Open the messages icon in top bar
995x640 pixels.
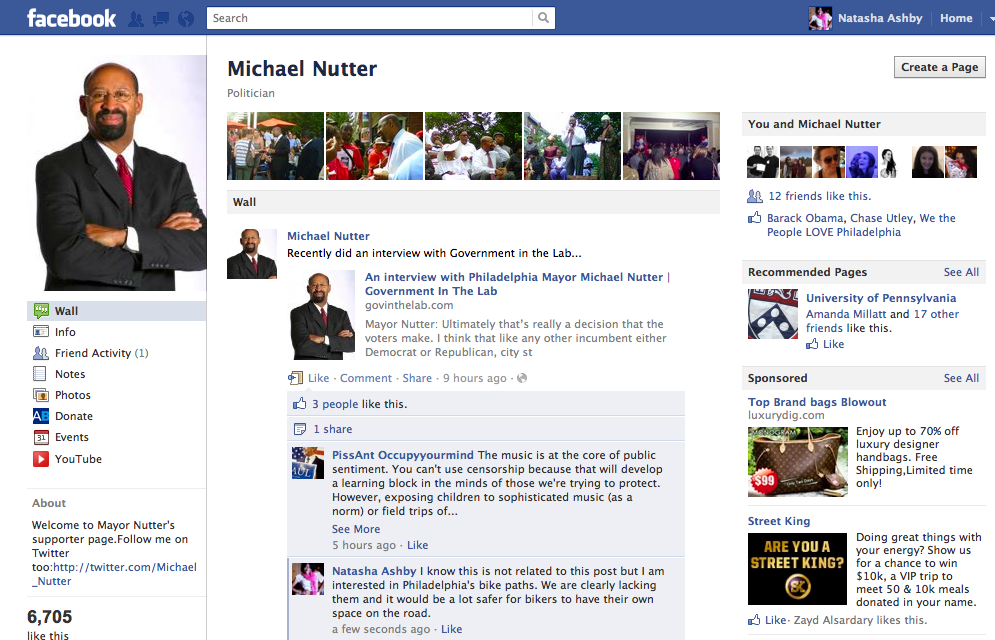tap(160, 19)
